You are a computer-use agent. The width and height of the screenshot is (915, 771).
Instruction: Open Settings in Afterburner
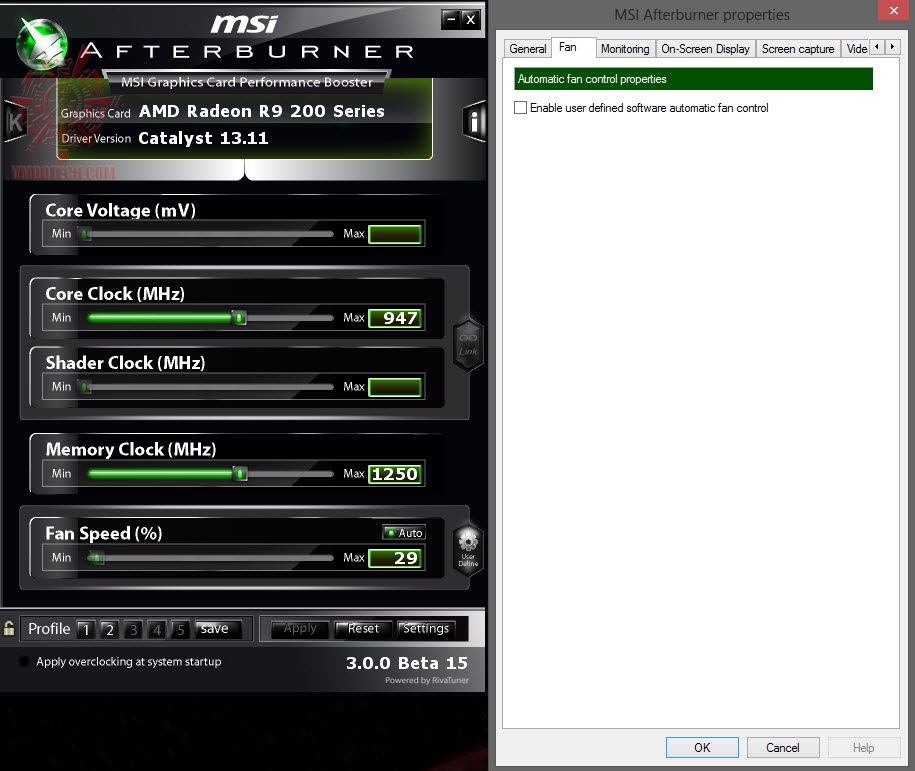click(426, 629)
